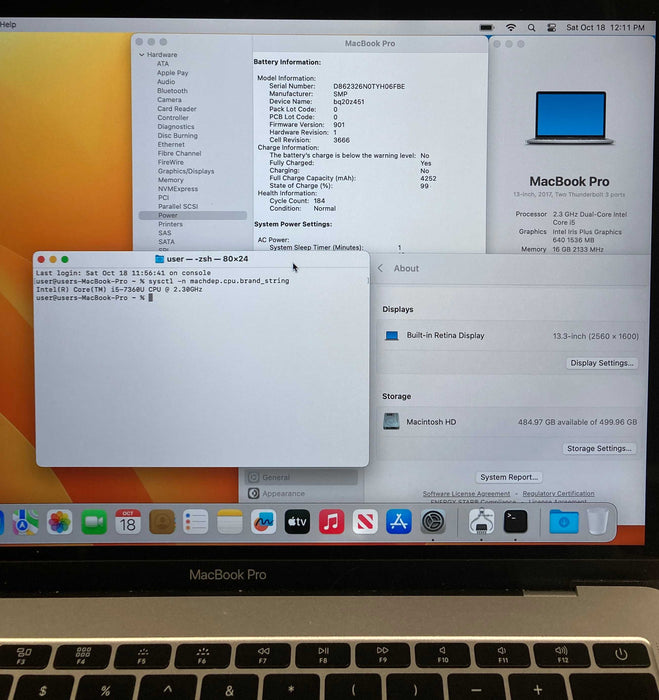This screenshot has height=700, width=659.
Task: Open System Settings from the Dock
Action: point(433,521)
